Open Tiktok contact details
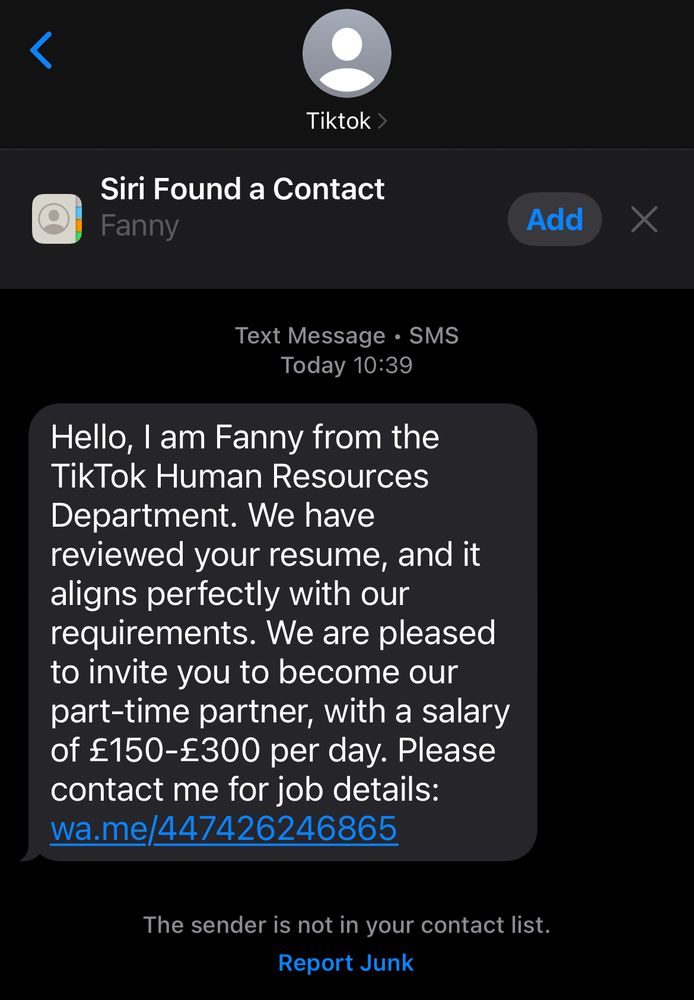 (339, 121)
